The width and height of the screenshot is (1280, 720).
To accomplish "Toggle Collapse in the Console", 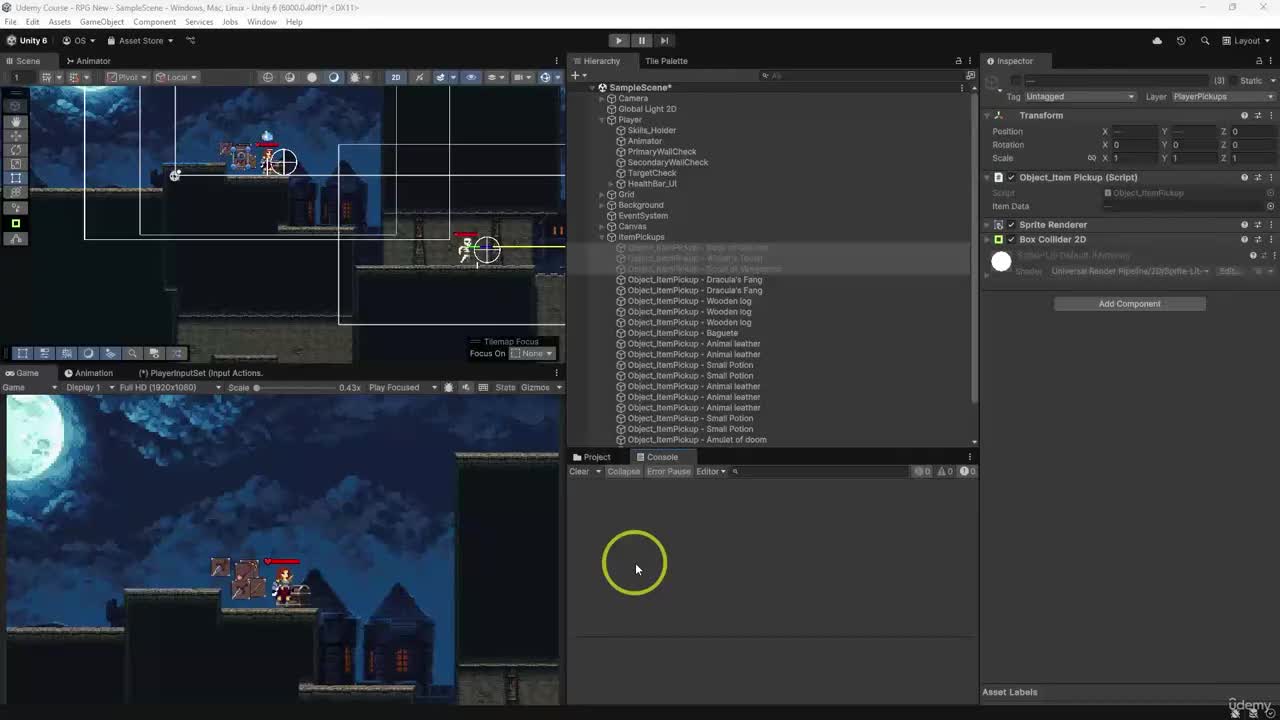I will (623, 472).
